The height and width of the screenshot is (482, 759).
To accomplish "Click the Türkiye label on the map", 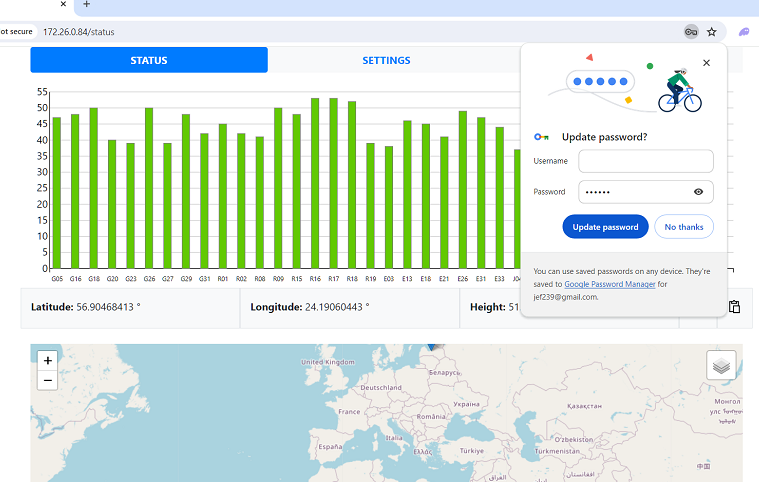I will pos(471,451).
